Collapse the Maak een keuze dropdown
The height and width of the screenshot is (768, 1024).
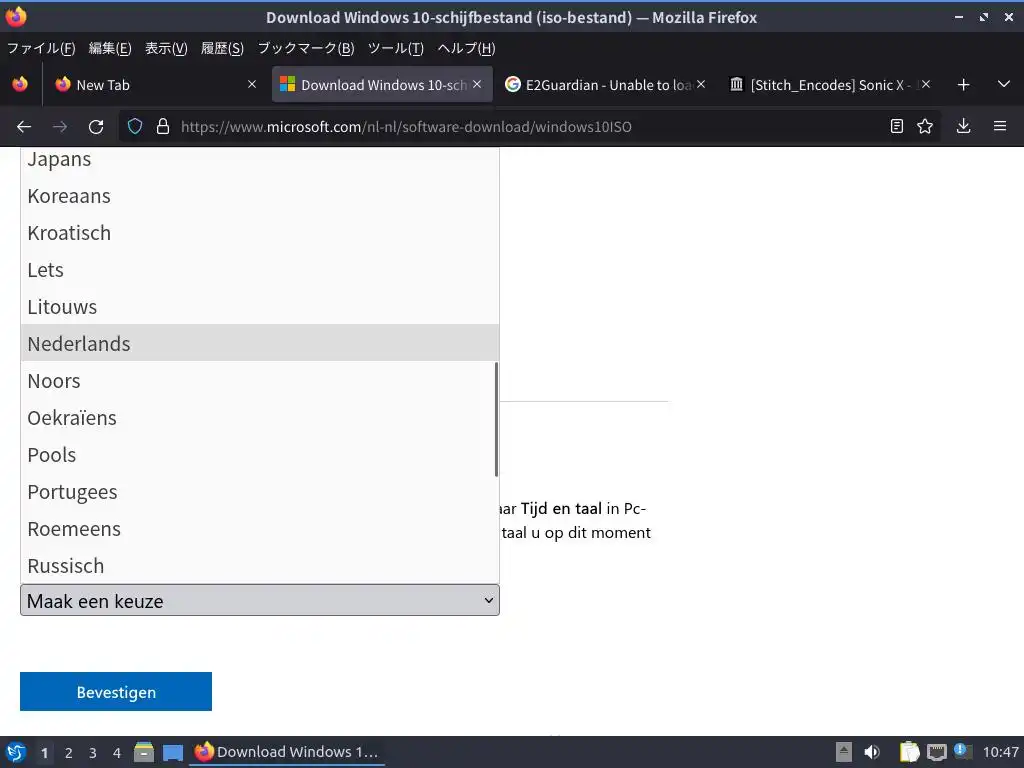(260, 600)
